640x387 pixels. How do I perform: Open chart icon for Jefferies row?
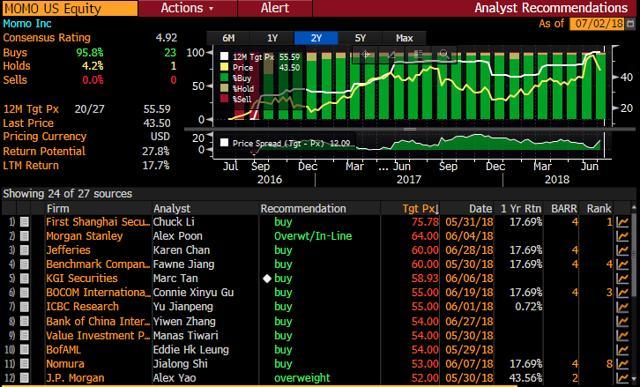click(622, 250)
